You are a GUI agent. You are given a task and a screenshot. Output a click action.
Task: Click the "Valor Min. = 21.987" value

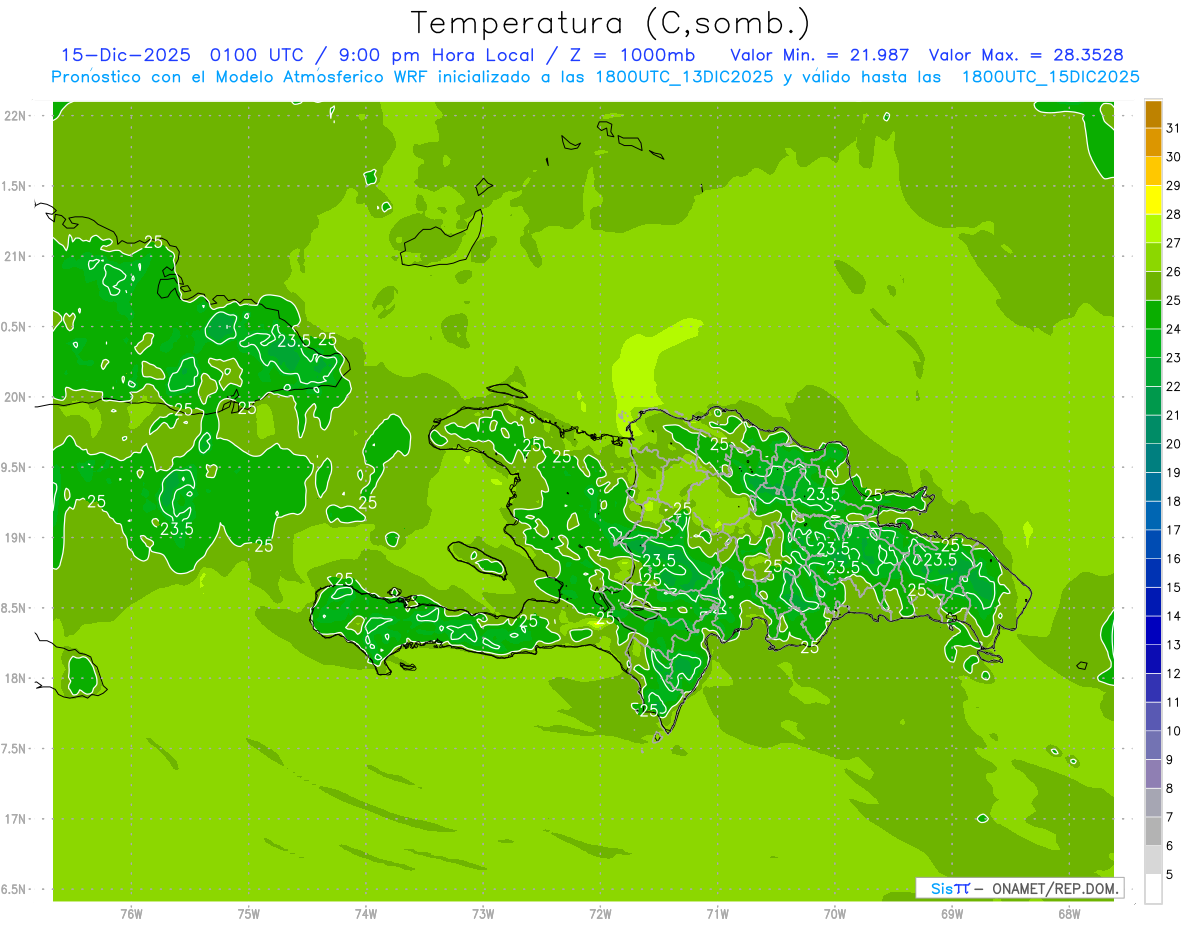tap(820, 55)
